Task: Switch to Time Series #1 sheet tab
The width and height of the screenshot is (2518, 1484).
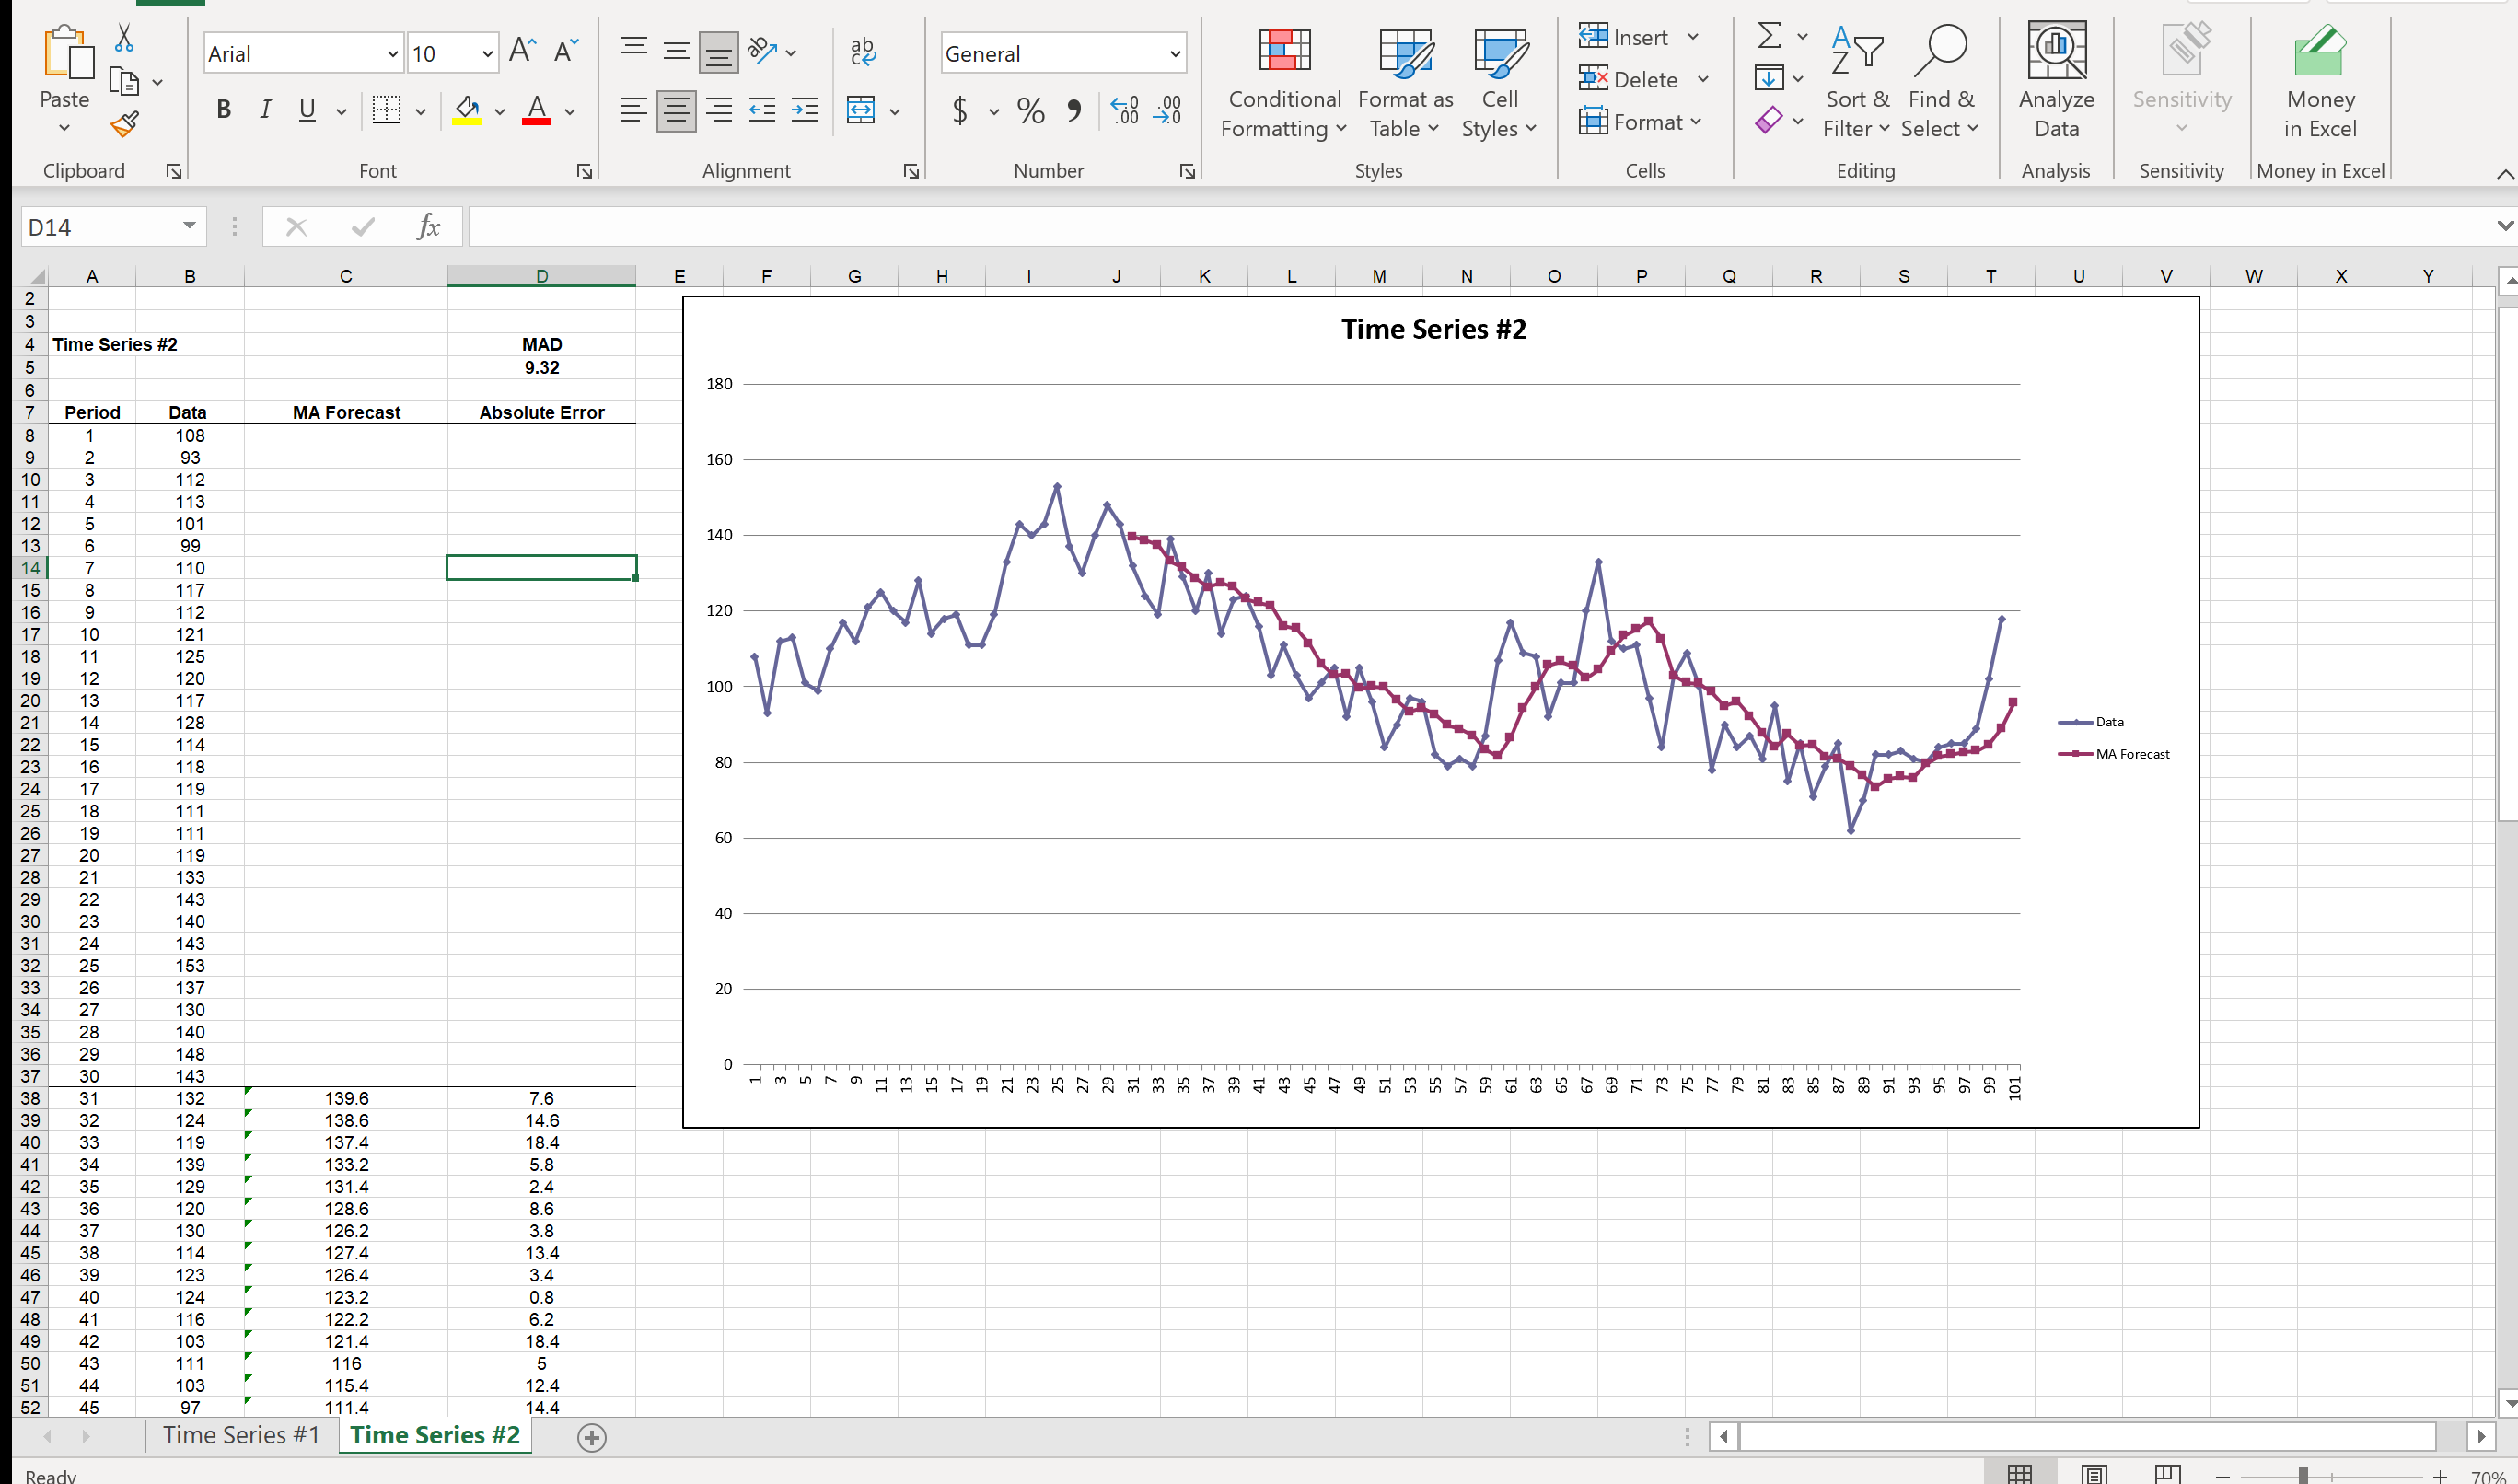Action: (241, 1435)
